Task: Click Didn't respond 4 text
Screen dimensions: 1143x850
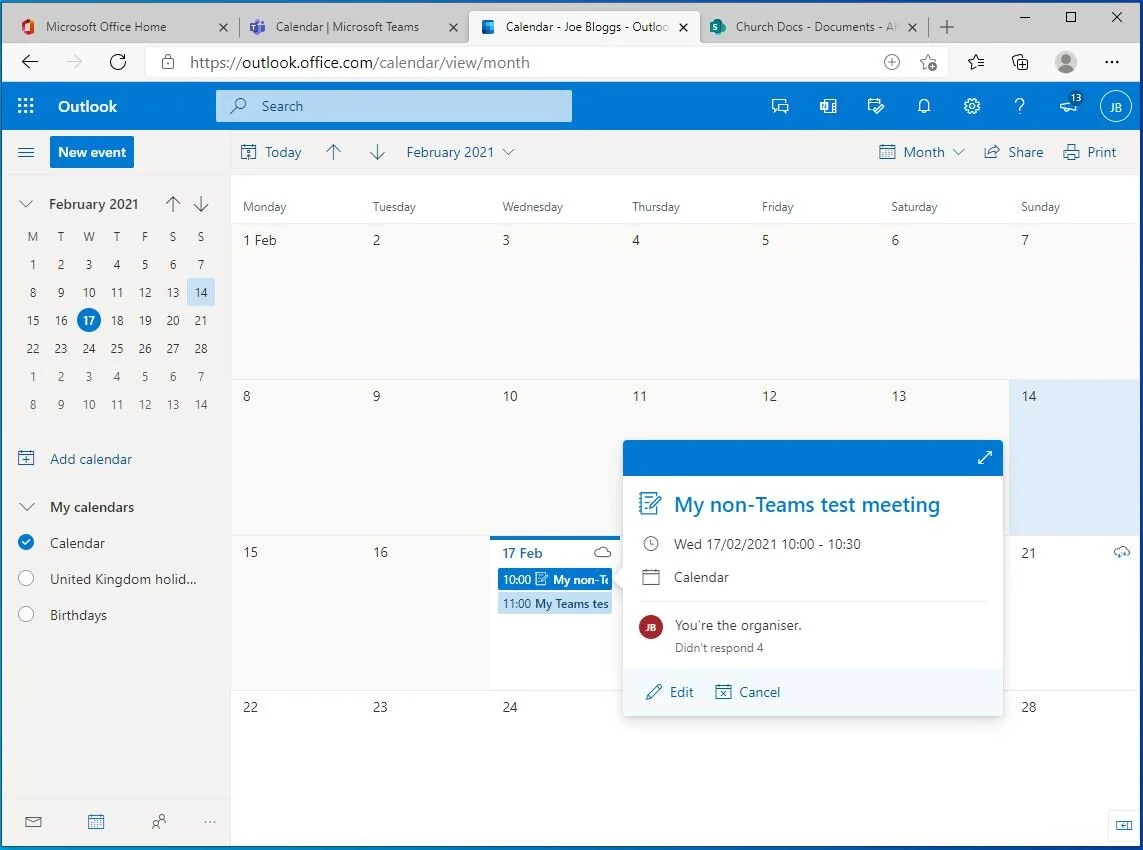Action: pyautogui.click(x=719, y=648)
